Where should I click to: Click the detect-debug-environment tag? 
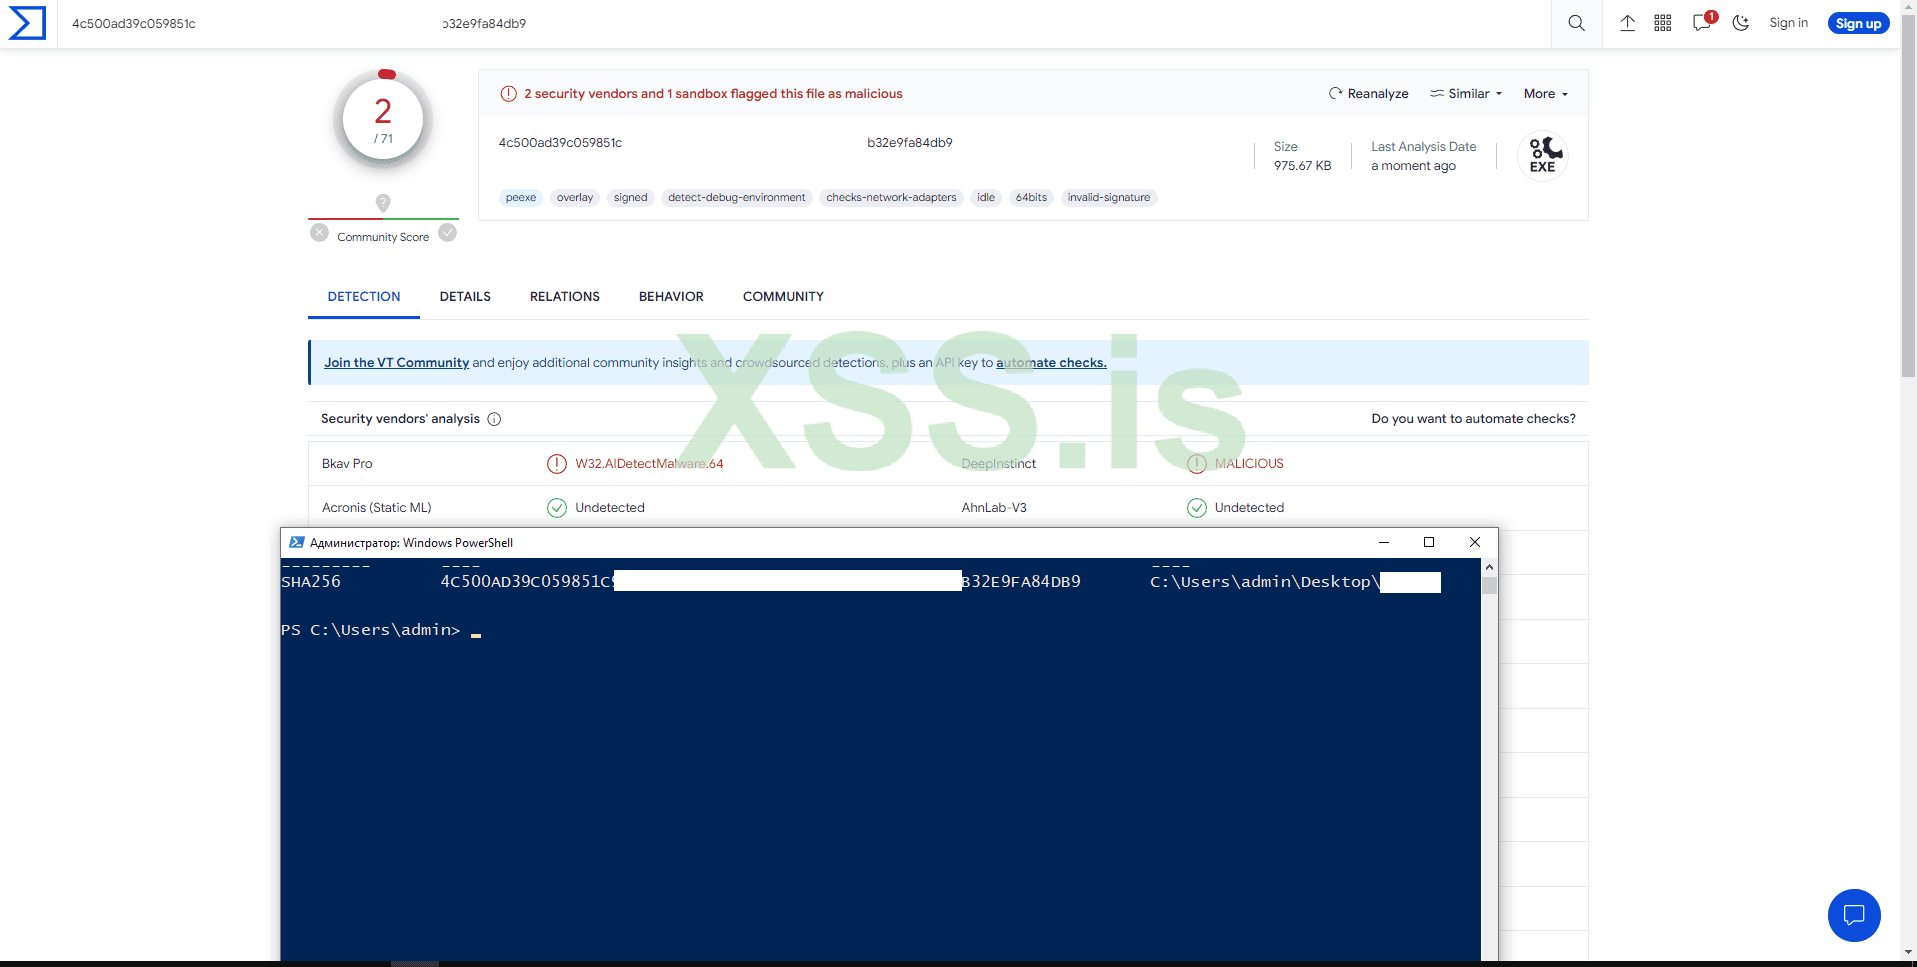(x=737, y=198)
